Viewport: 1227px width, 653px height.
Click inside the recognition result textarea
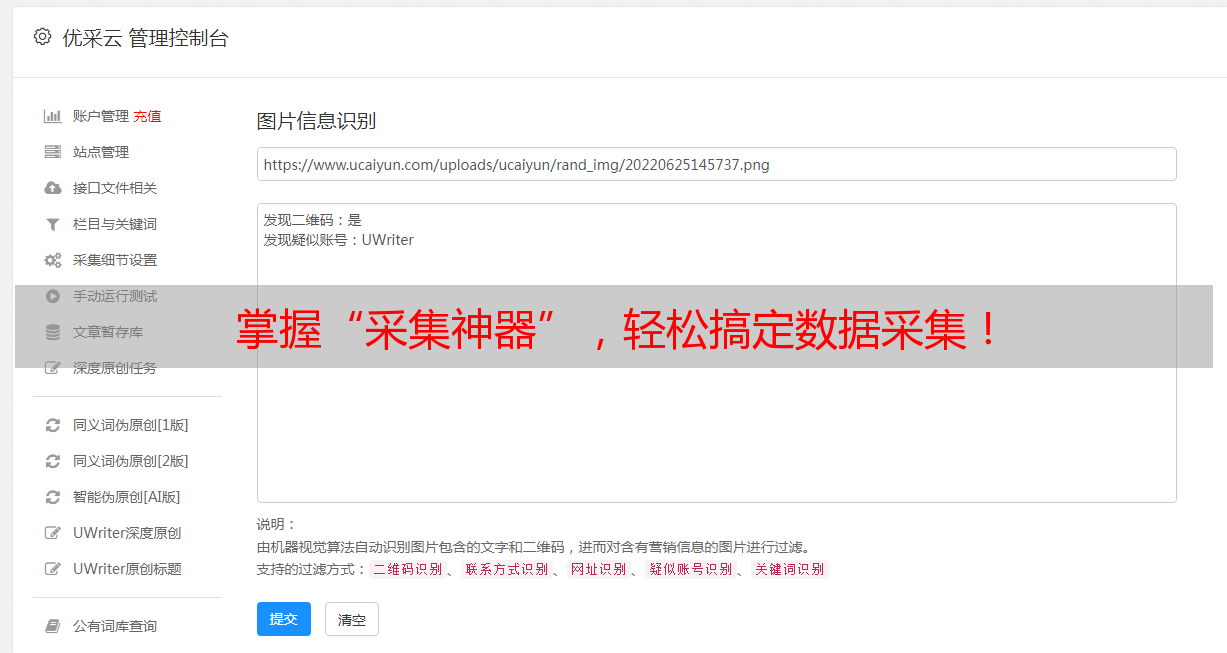click(716, 353)
